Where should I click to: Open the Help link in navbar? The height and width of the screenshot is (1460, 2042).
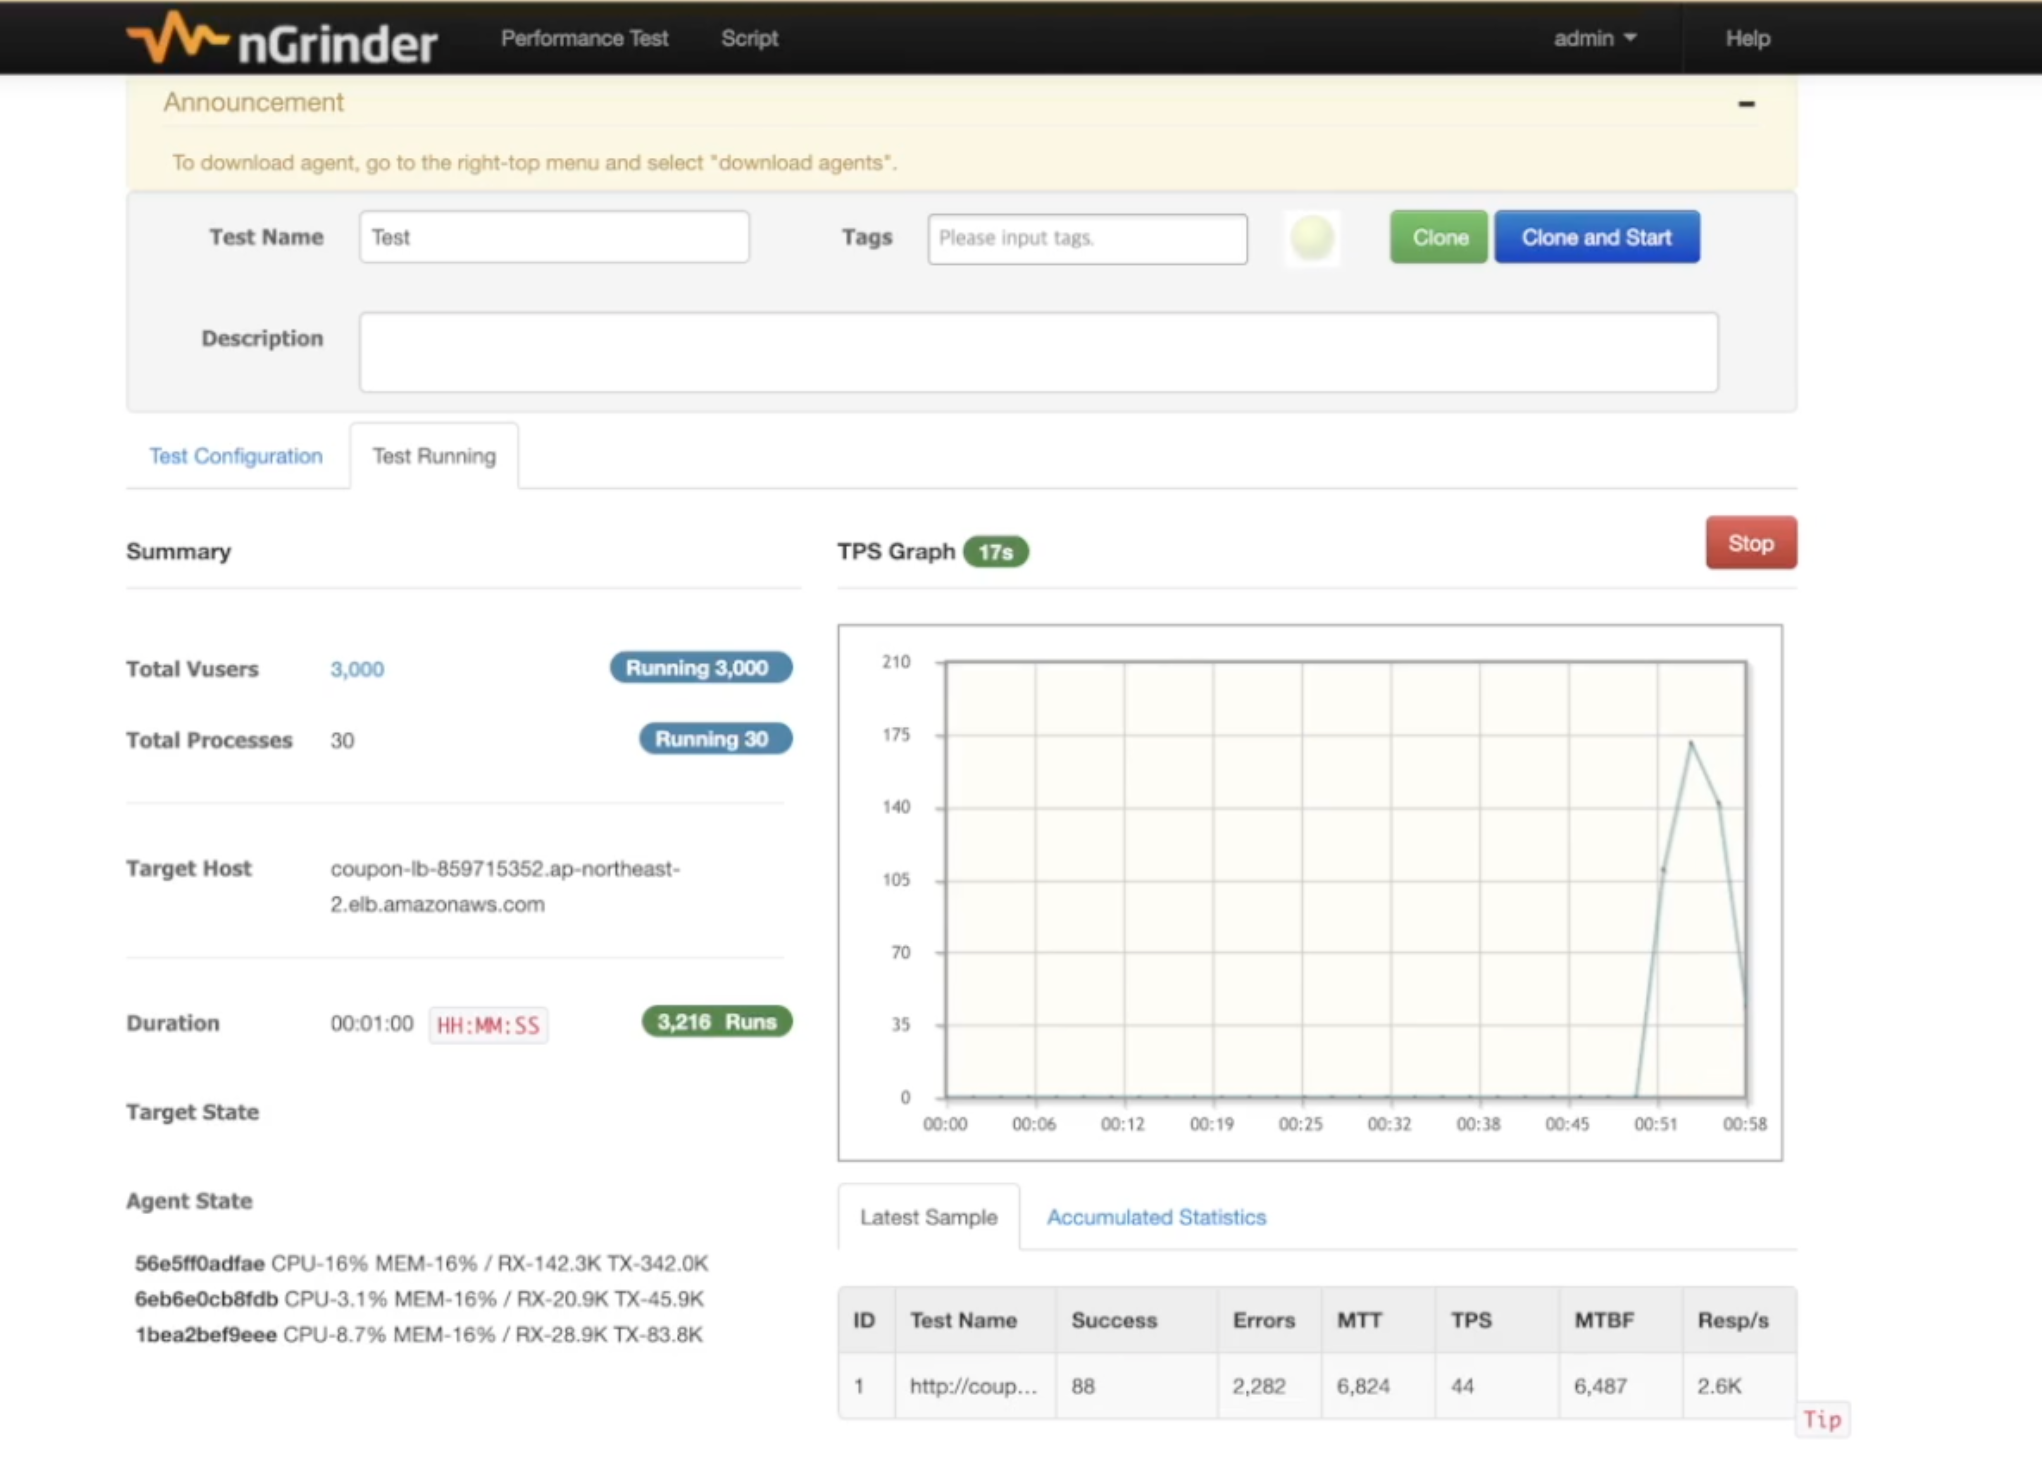1747,38
